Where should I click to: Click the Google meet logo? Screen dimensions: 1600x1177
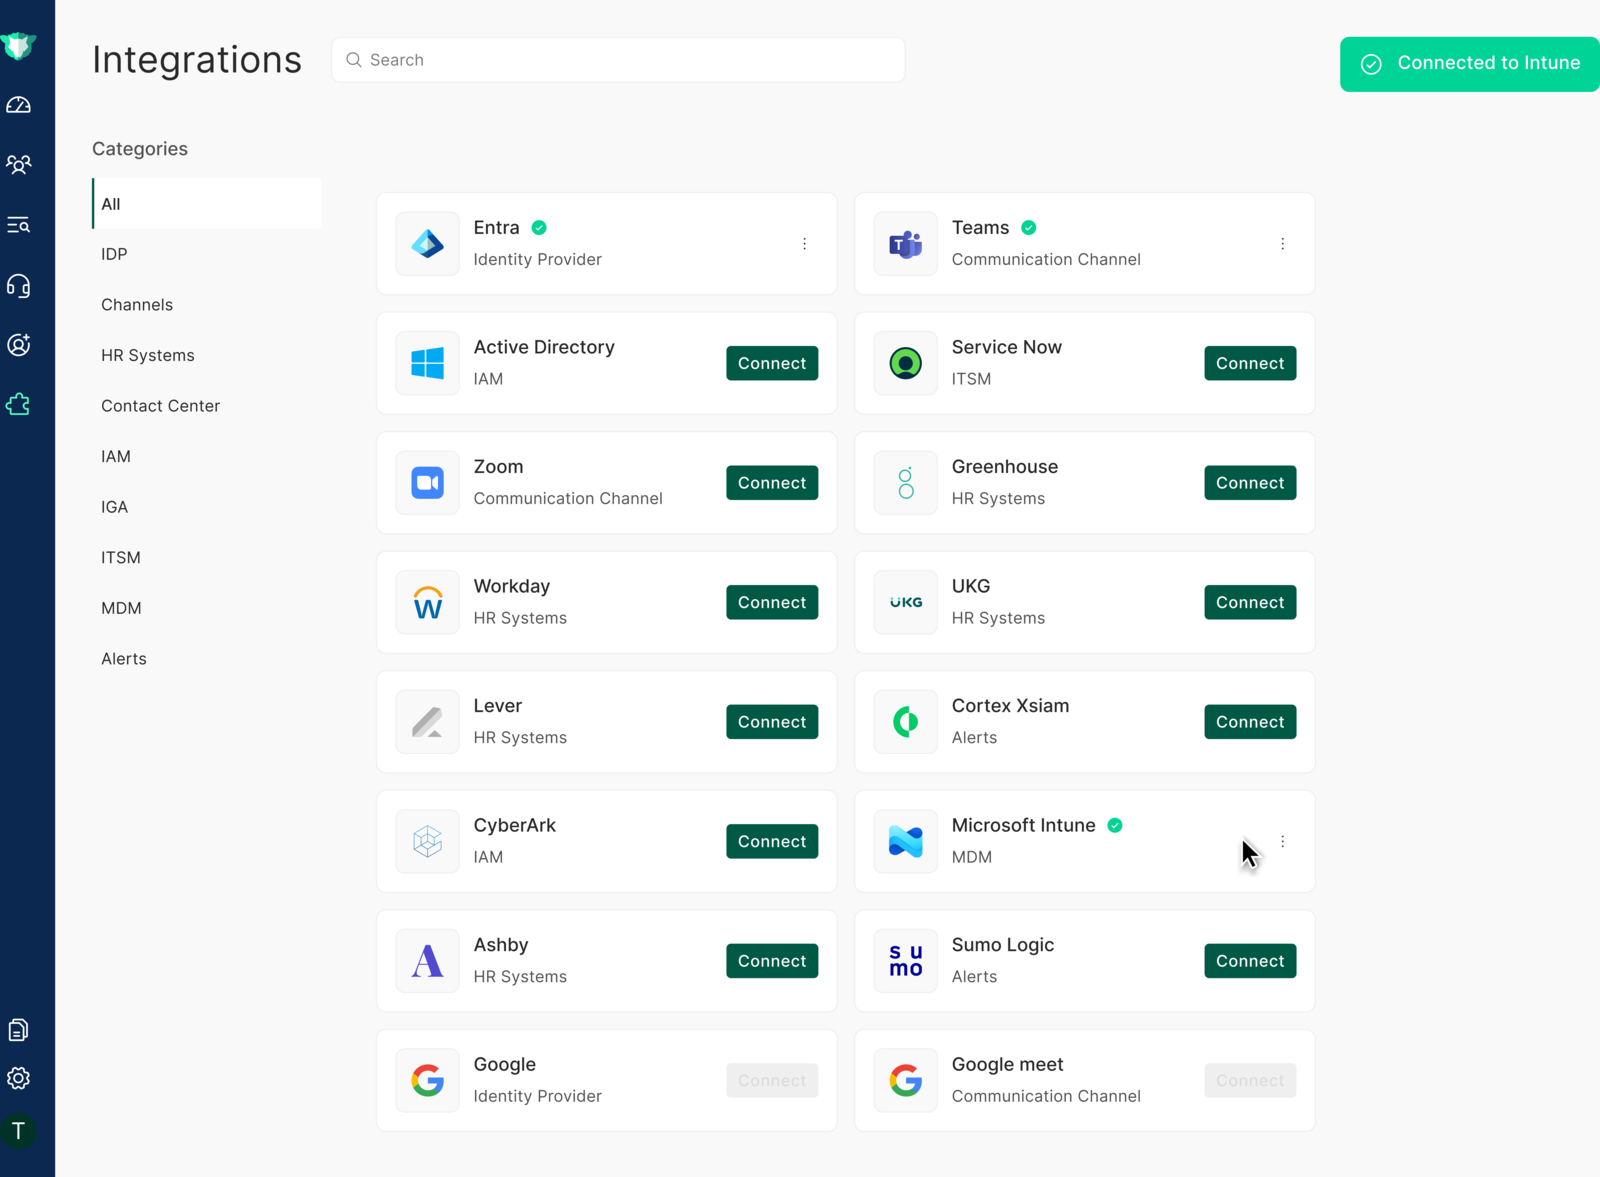[905, 1080]
